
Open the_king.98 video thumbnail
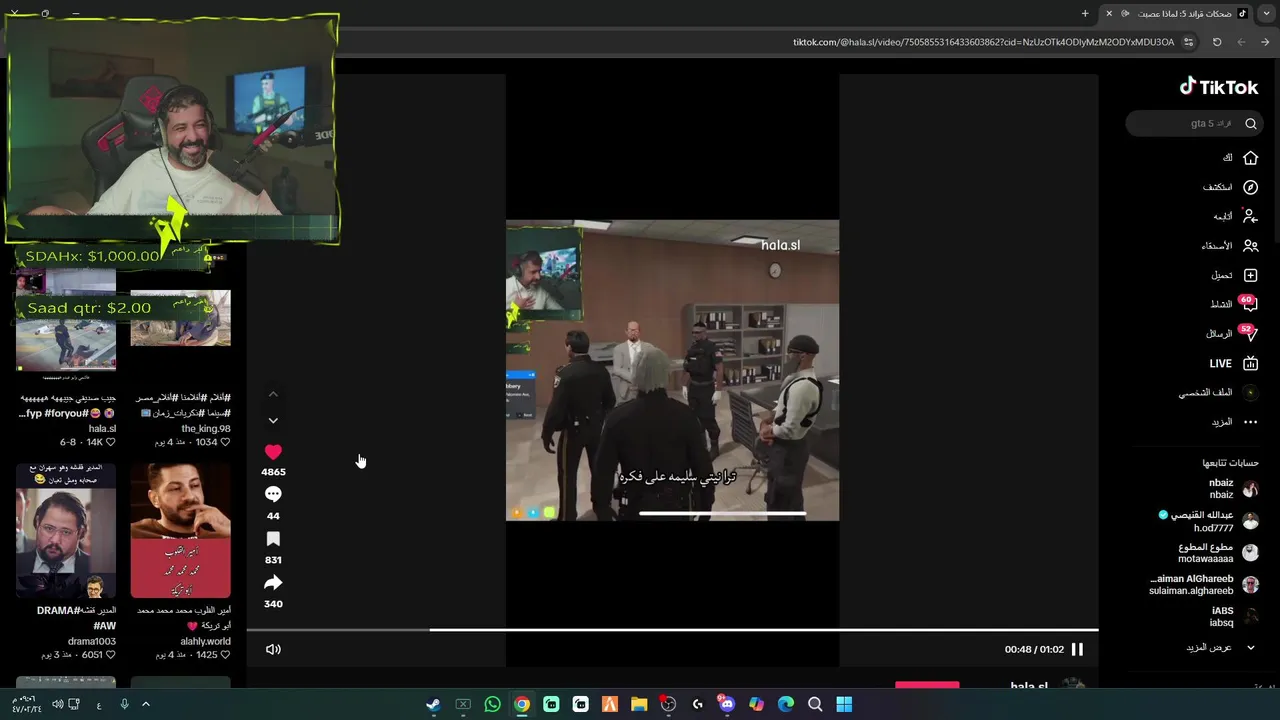[180, 318]
